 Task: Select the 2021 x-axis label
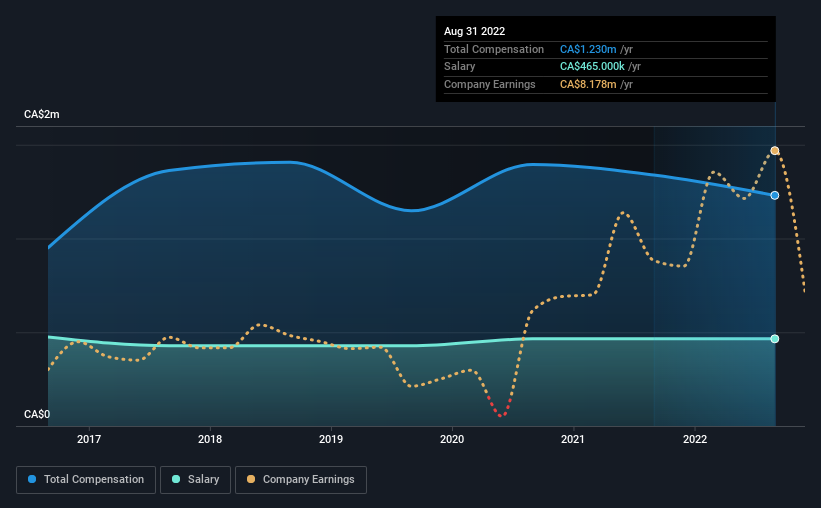pos(573,439)
